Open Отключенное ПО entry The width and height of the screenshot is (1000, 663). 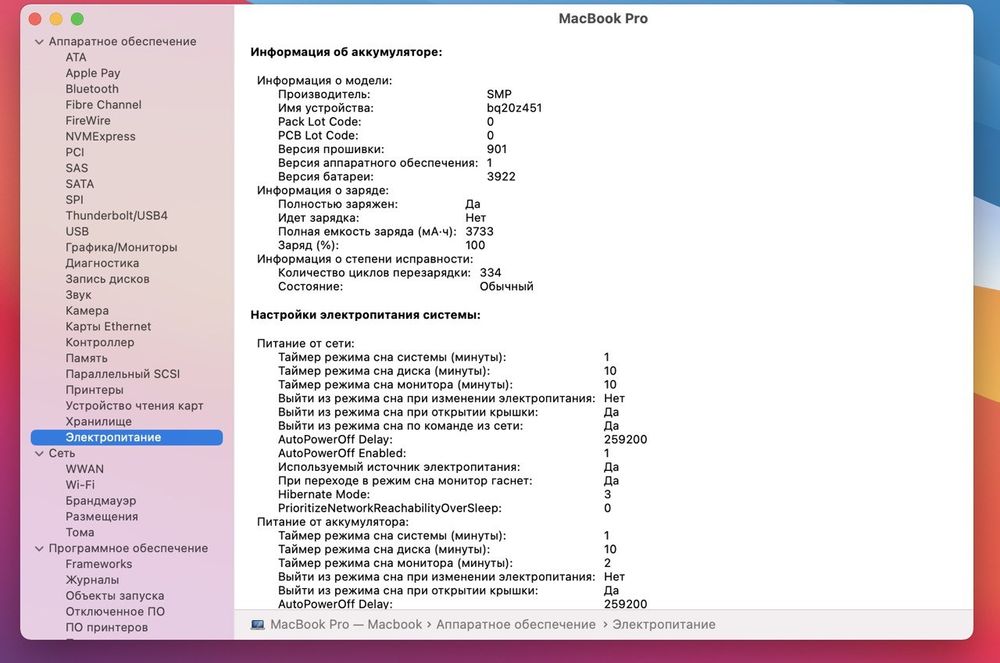point(115,612)
